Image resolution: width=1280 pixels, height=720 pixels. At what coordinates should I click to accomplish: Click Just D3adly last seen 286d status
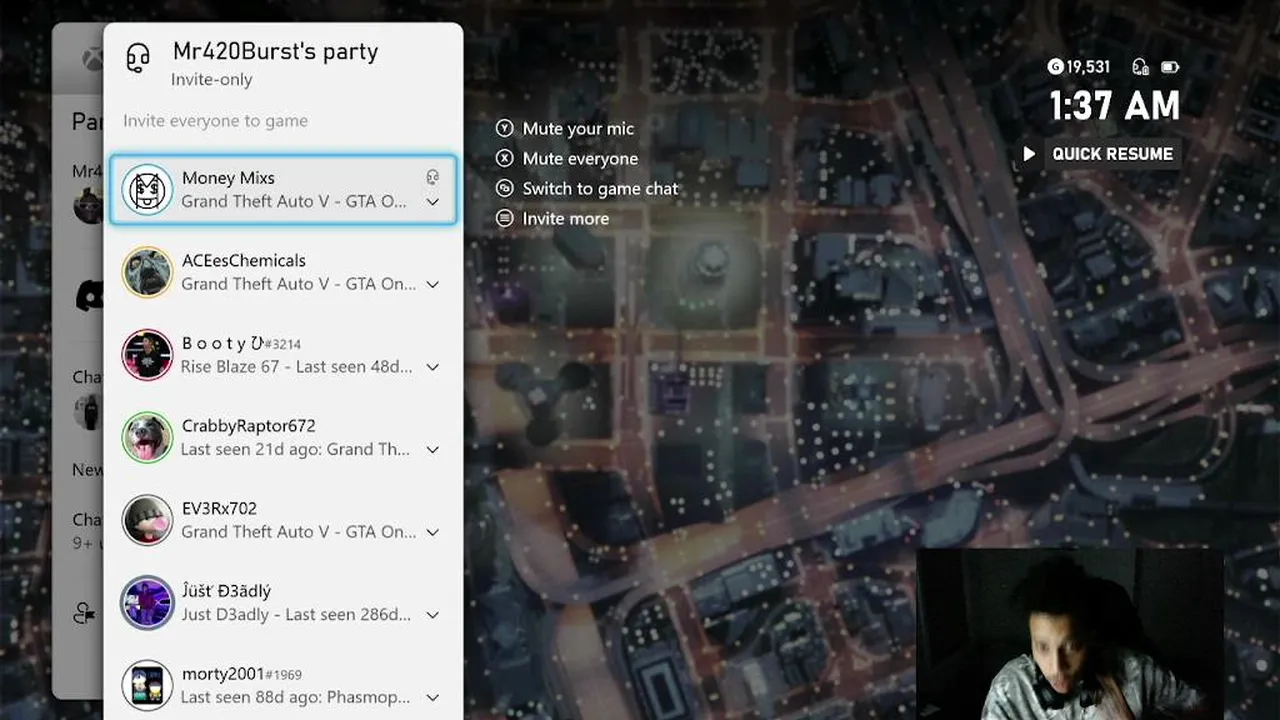296,615
